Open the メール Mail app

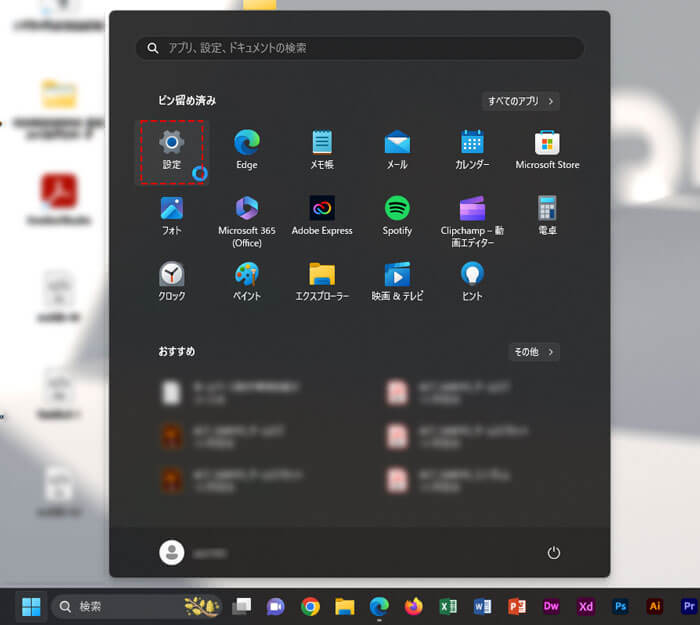[397, 151]
